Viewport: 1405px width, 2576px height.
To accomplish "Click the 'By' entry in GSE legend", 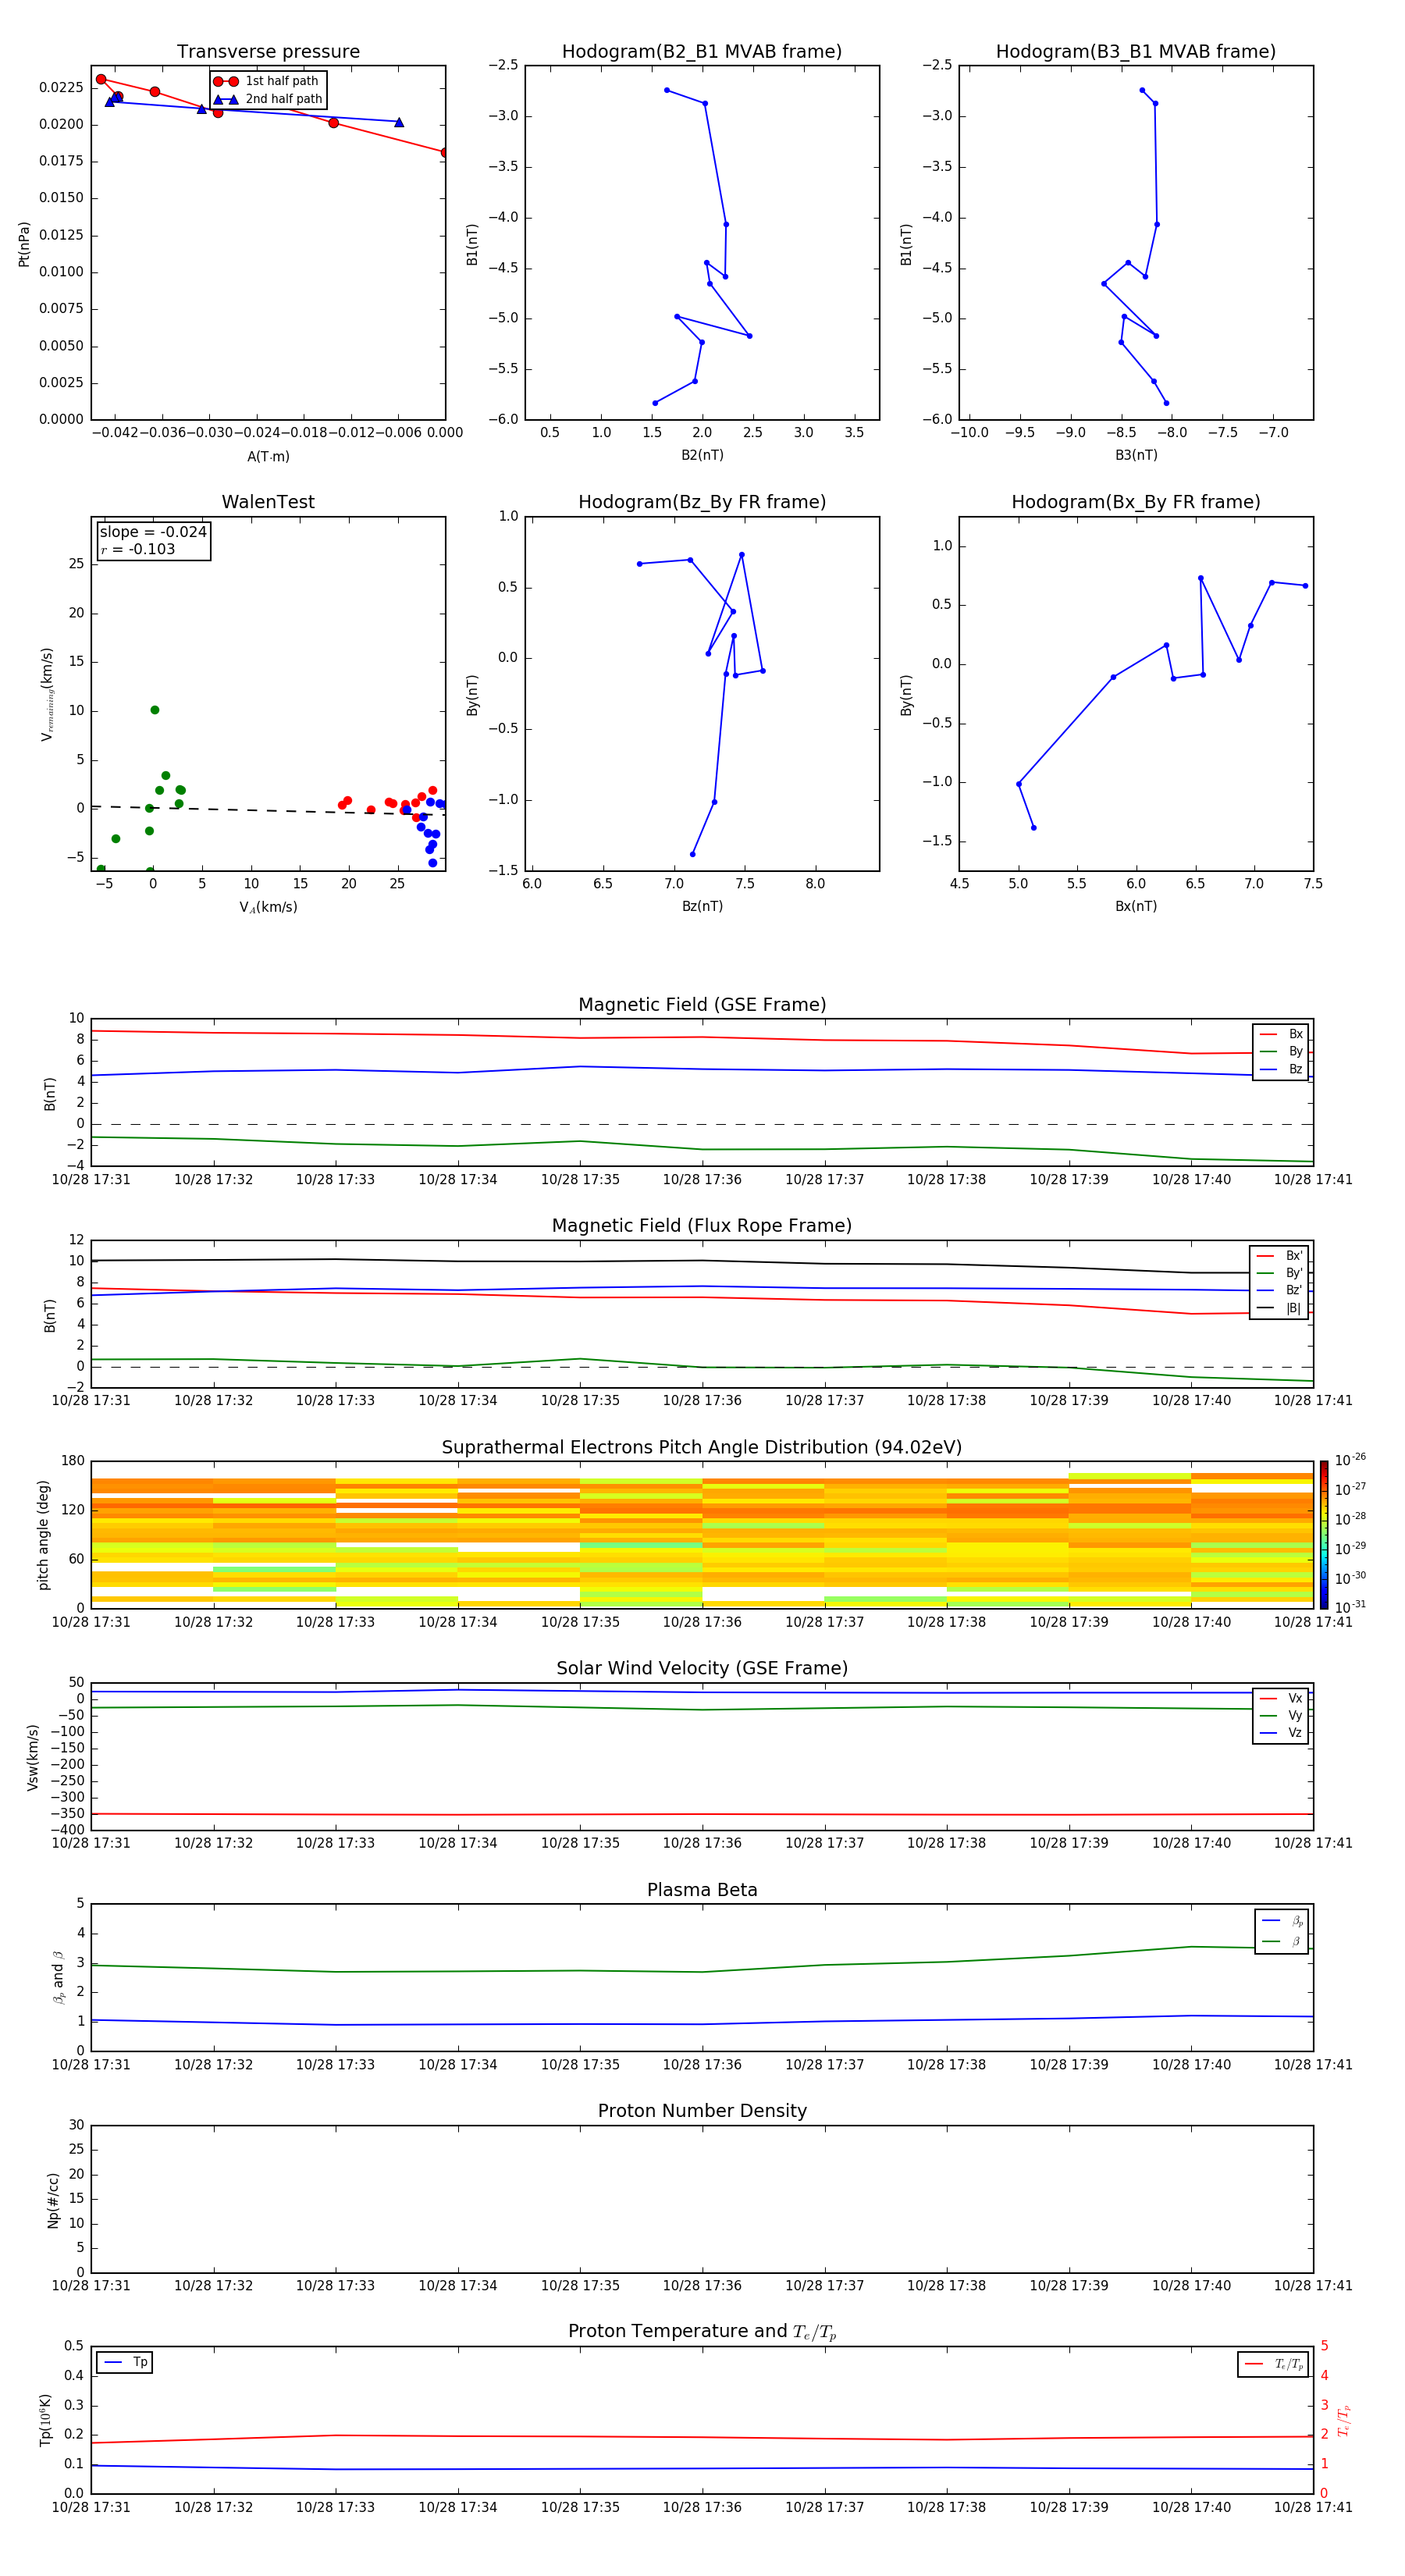I will point(1281,1051).
